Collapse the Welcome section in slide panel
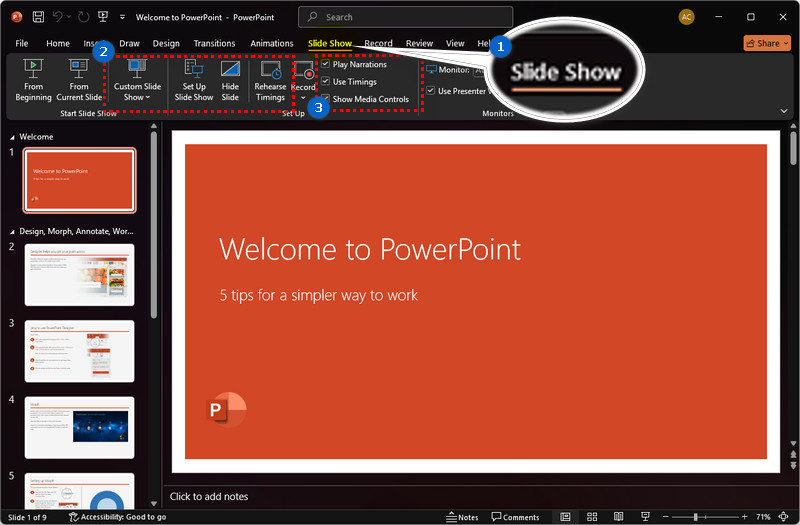800x525 pixels. click(x=12, y=137)
